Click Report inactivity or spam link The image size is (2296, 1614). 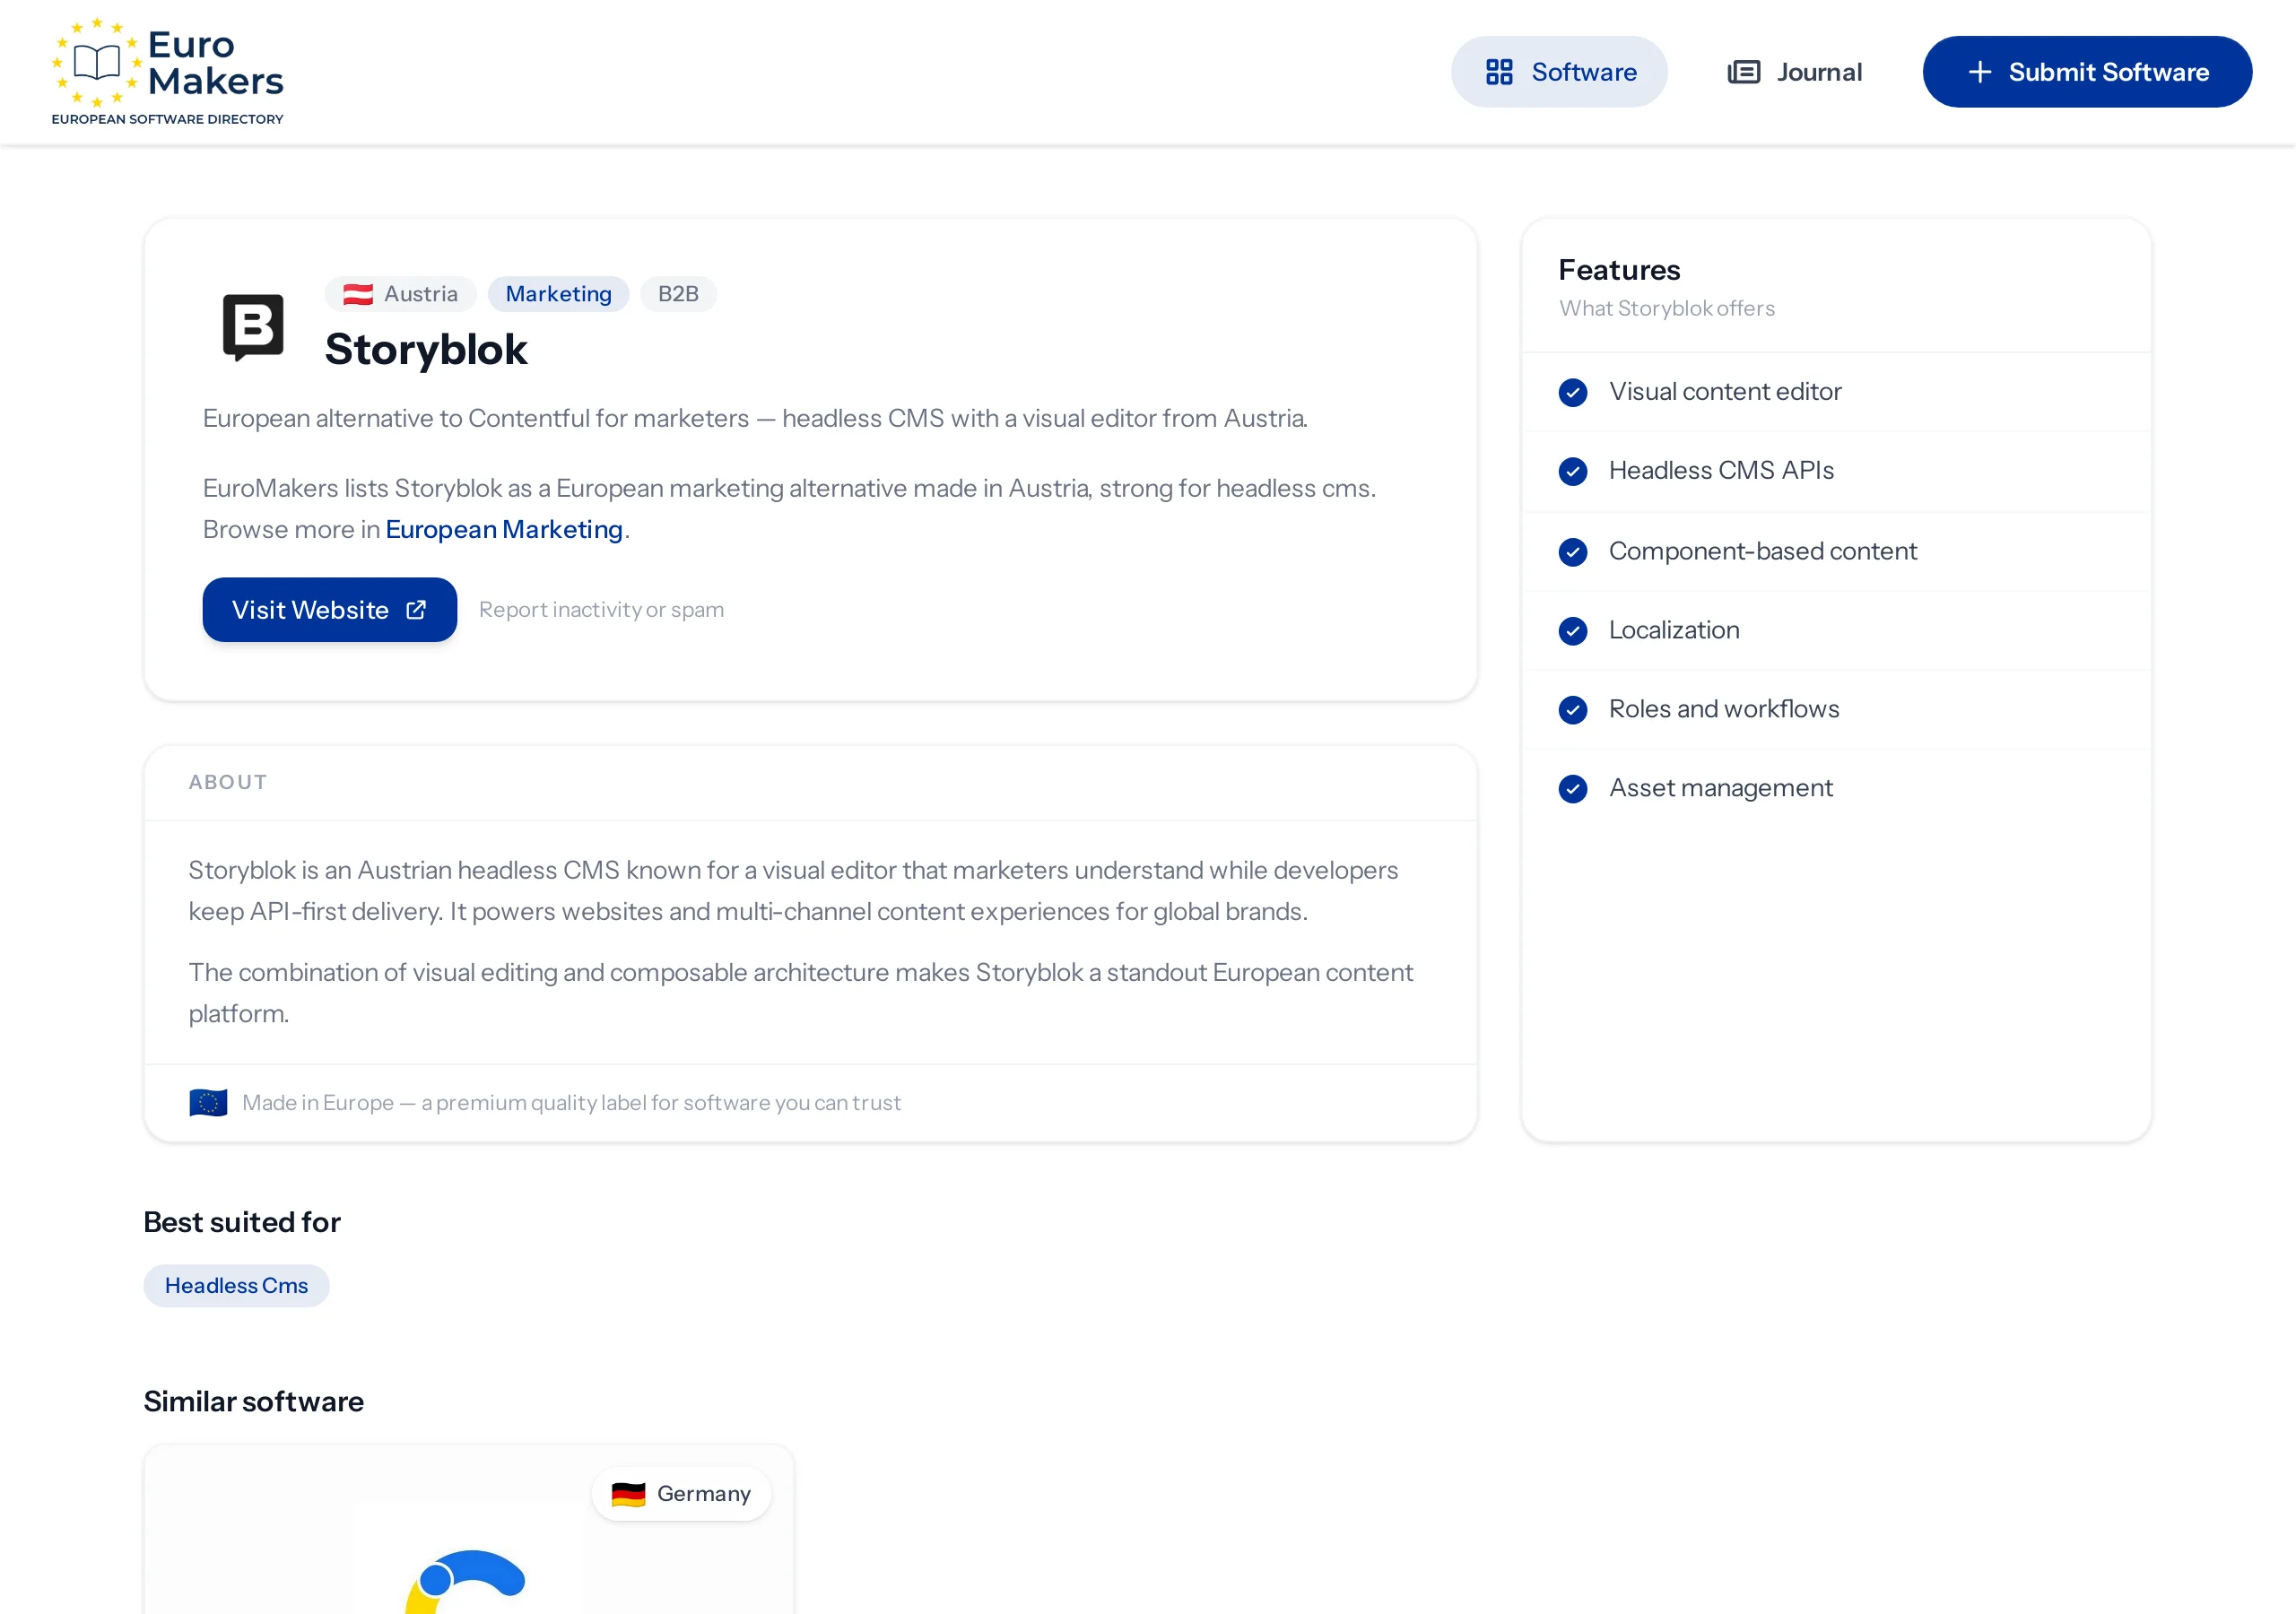601,610
